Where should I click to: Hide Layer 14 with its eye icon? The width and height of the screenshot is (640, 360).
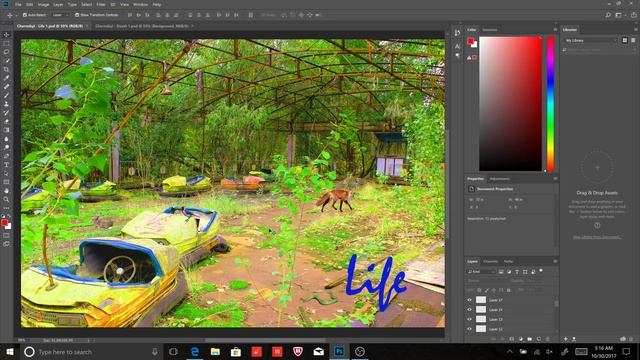(x=469, y=310)
